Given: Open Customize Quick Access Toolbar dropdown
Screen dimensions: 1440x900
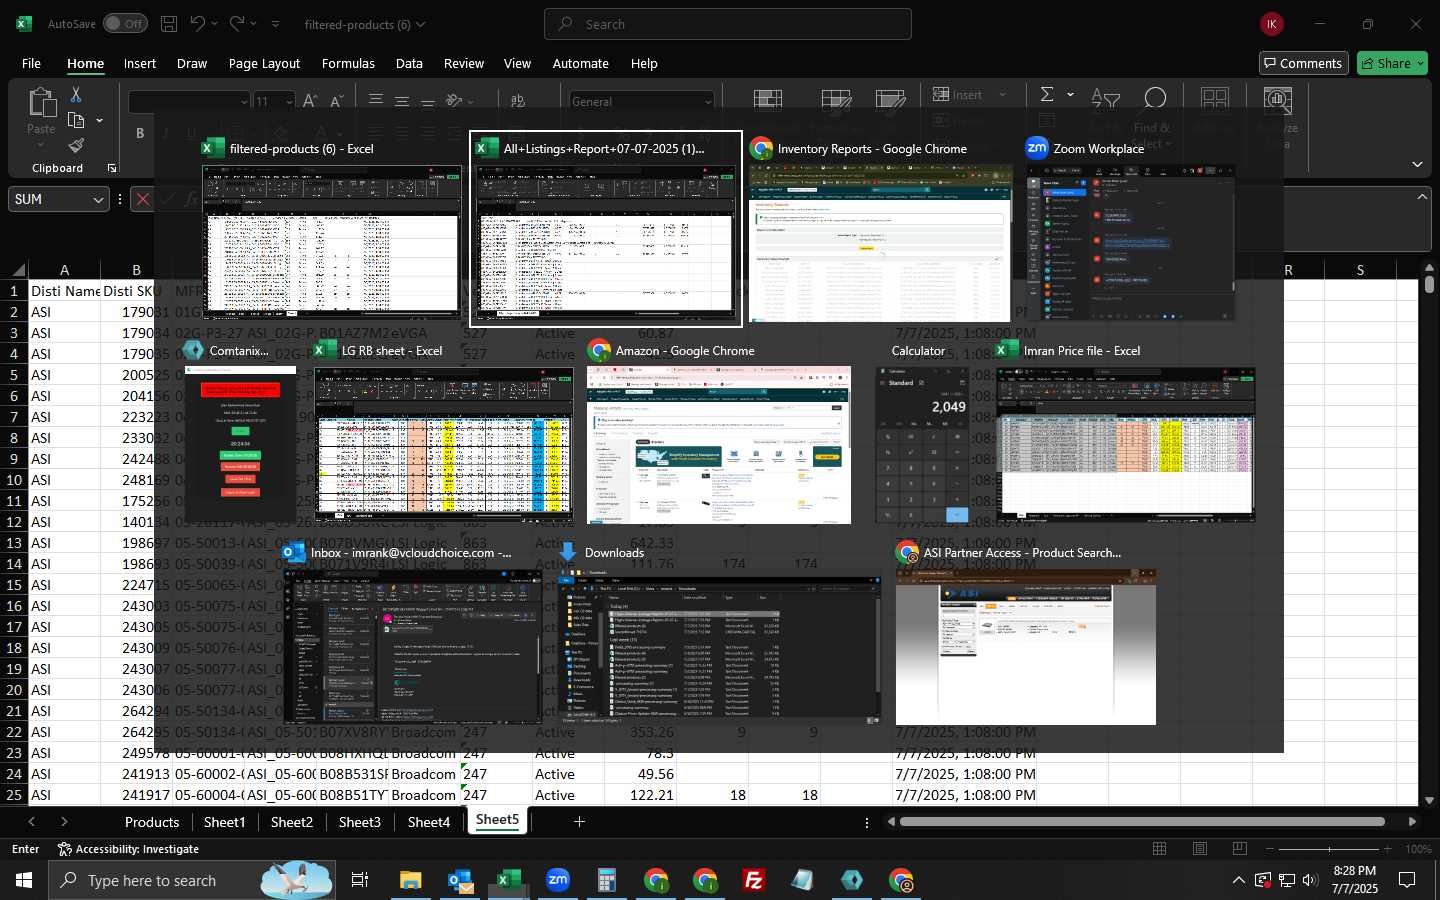Looking at the screenshot, I should coord(275,23).
